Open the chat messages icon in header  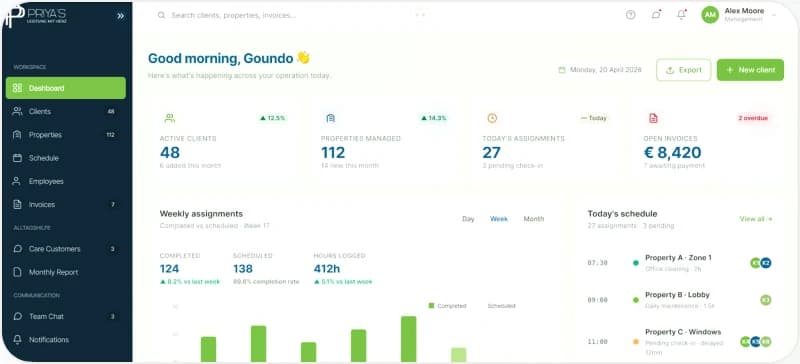(x=656, y=15)
